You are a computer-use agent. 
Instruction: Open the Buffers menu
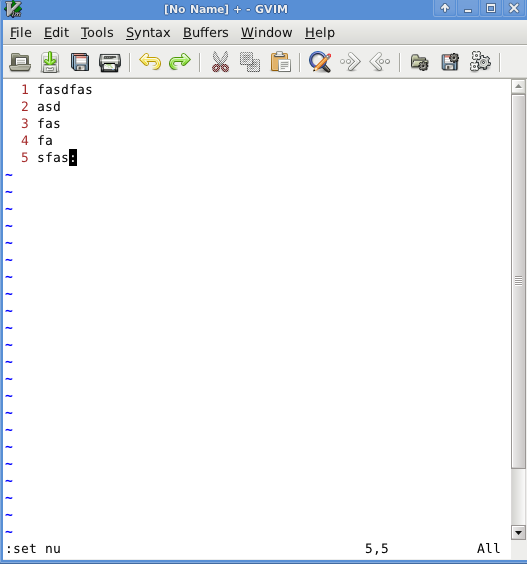(x=205, y=33)
